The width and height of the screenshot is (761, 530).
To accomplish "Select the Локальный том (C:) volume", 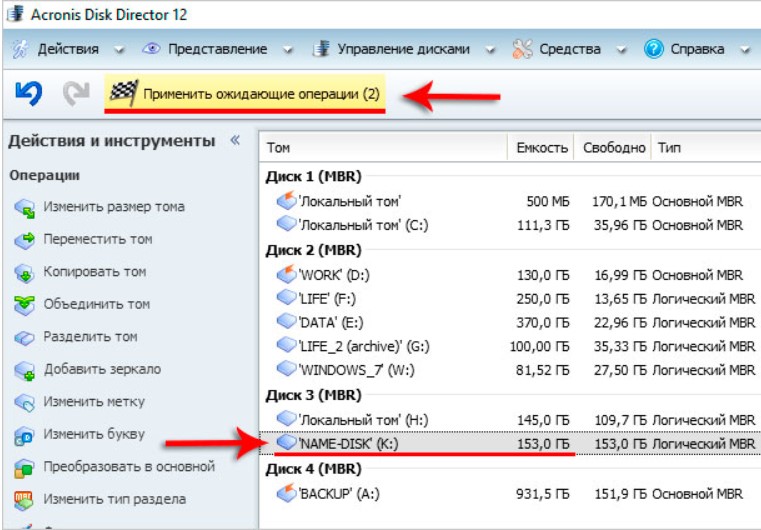I will click(511, 225).
